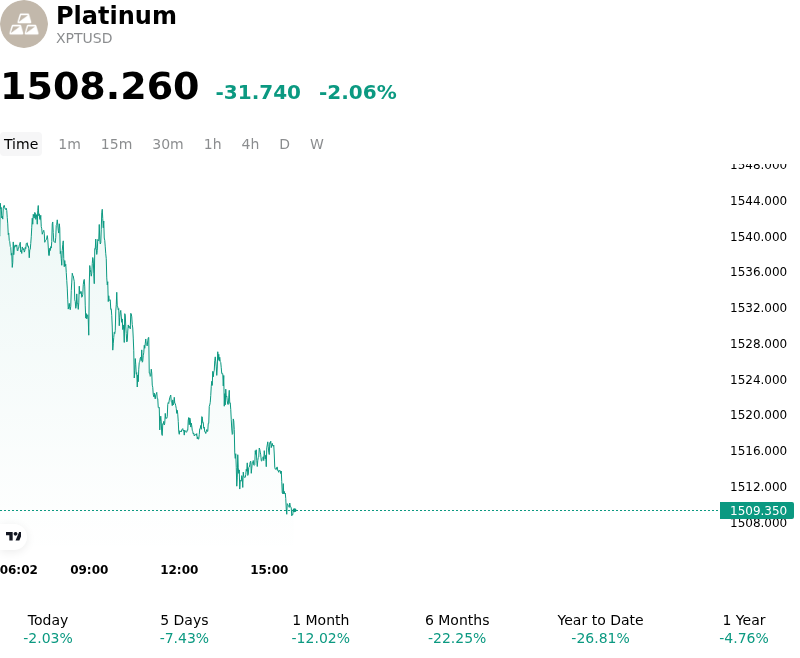Click the Platinum bars logo icon

pyautogui.click(x=24, y=24)
